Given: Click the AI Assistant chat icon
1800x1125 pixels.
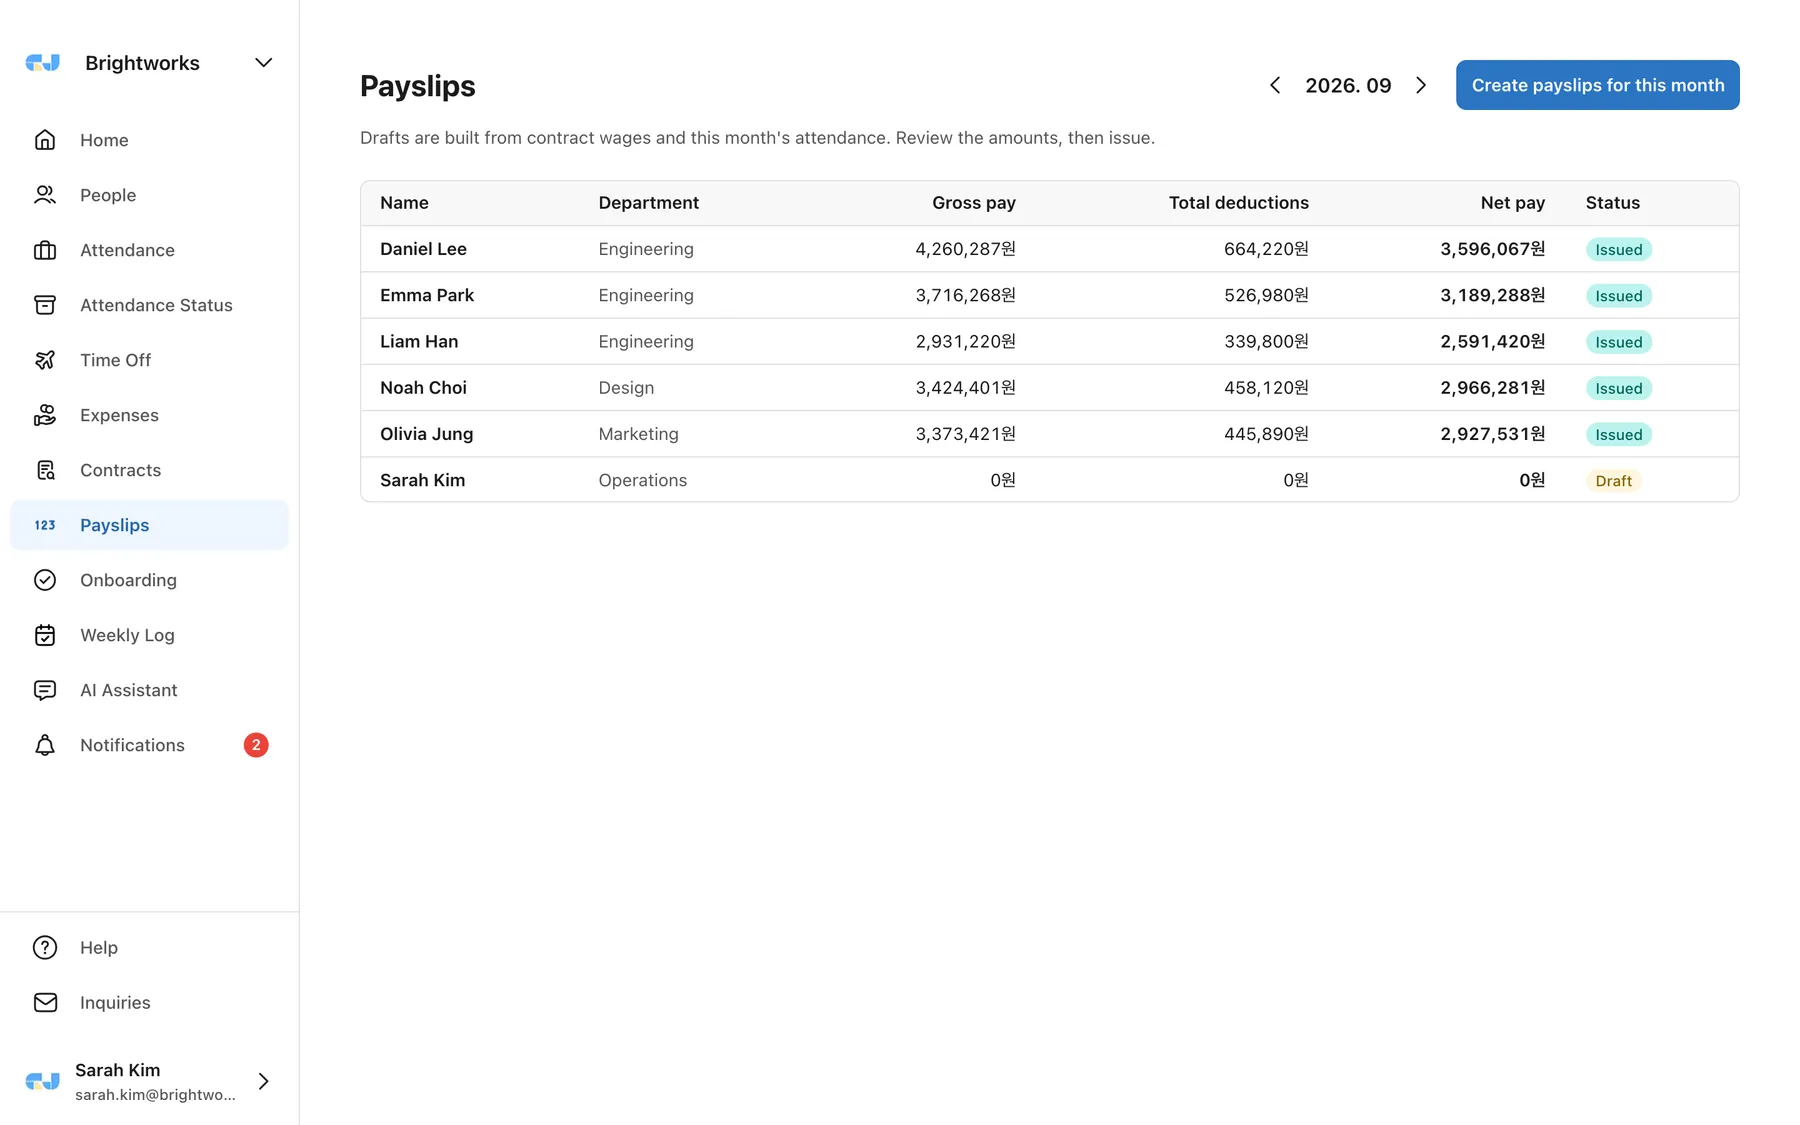Looking at the screenshot, I should (x=45, y=690).
